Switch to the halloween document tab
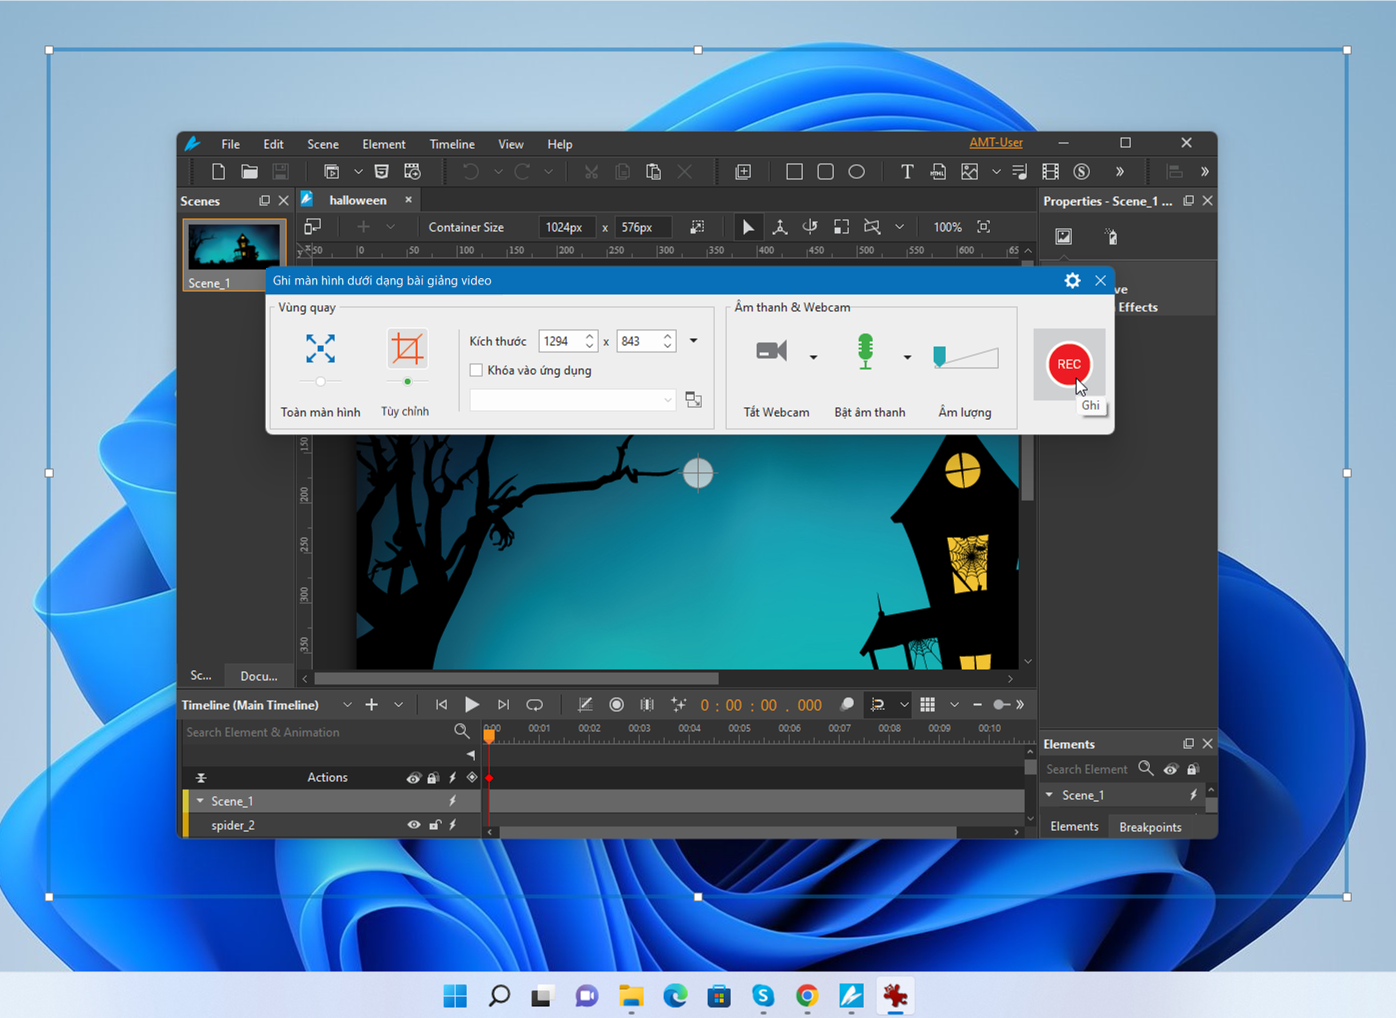This screenshot has height=1018, width=1396. pyautogui.click(x=358, y=200)
